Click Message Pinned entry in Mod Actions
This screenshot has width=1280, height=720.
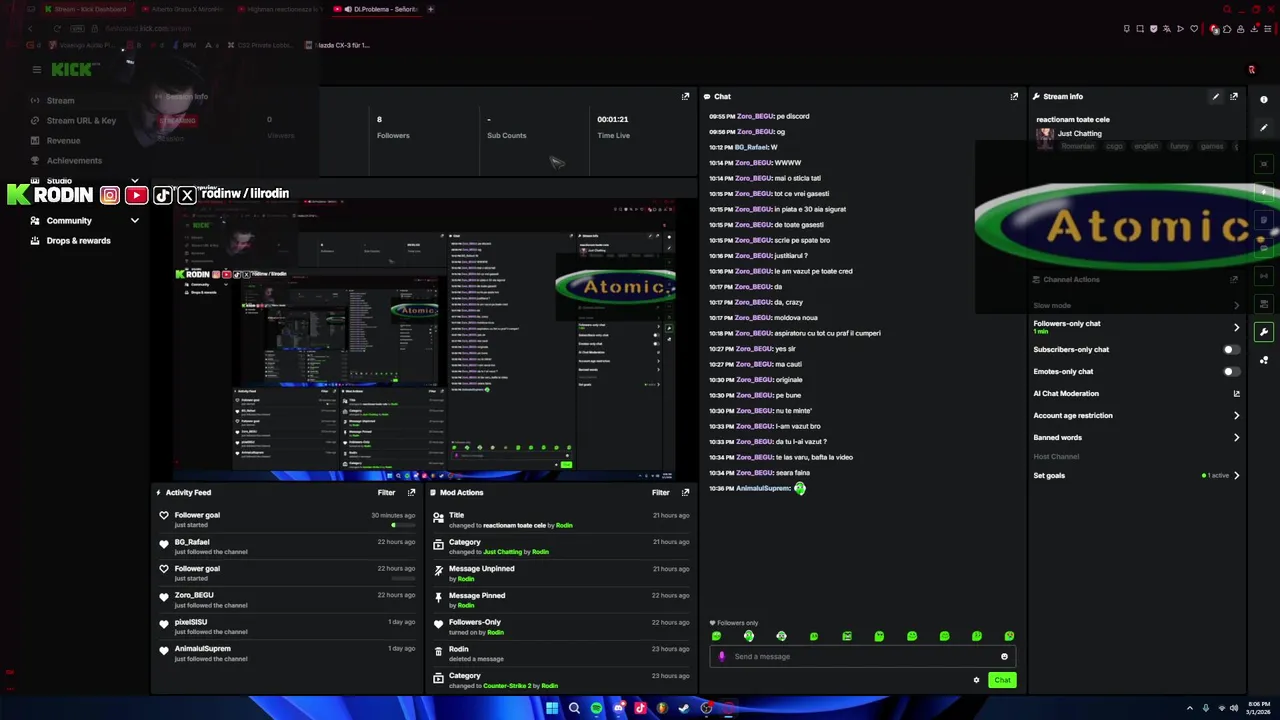pos(560,600)
